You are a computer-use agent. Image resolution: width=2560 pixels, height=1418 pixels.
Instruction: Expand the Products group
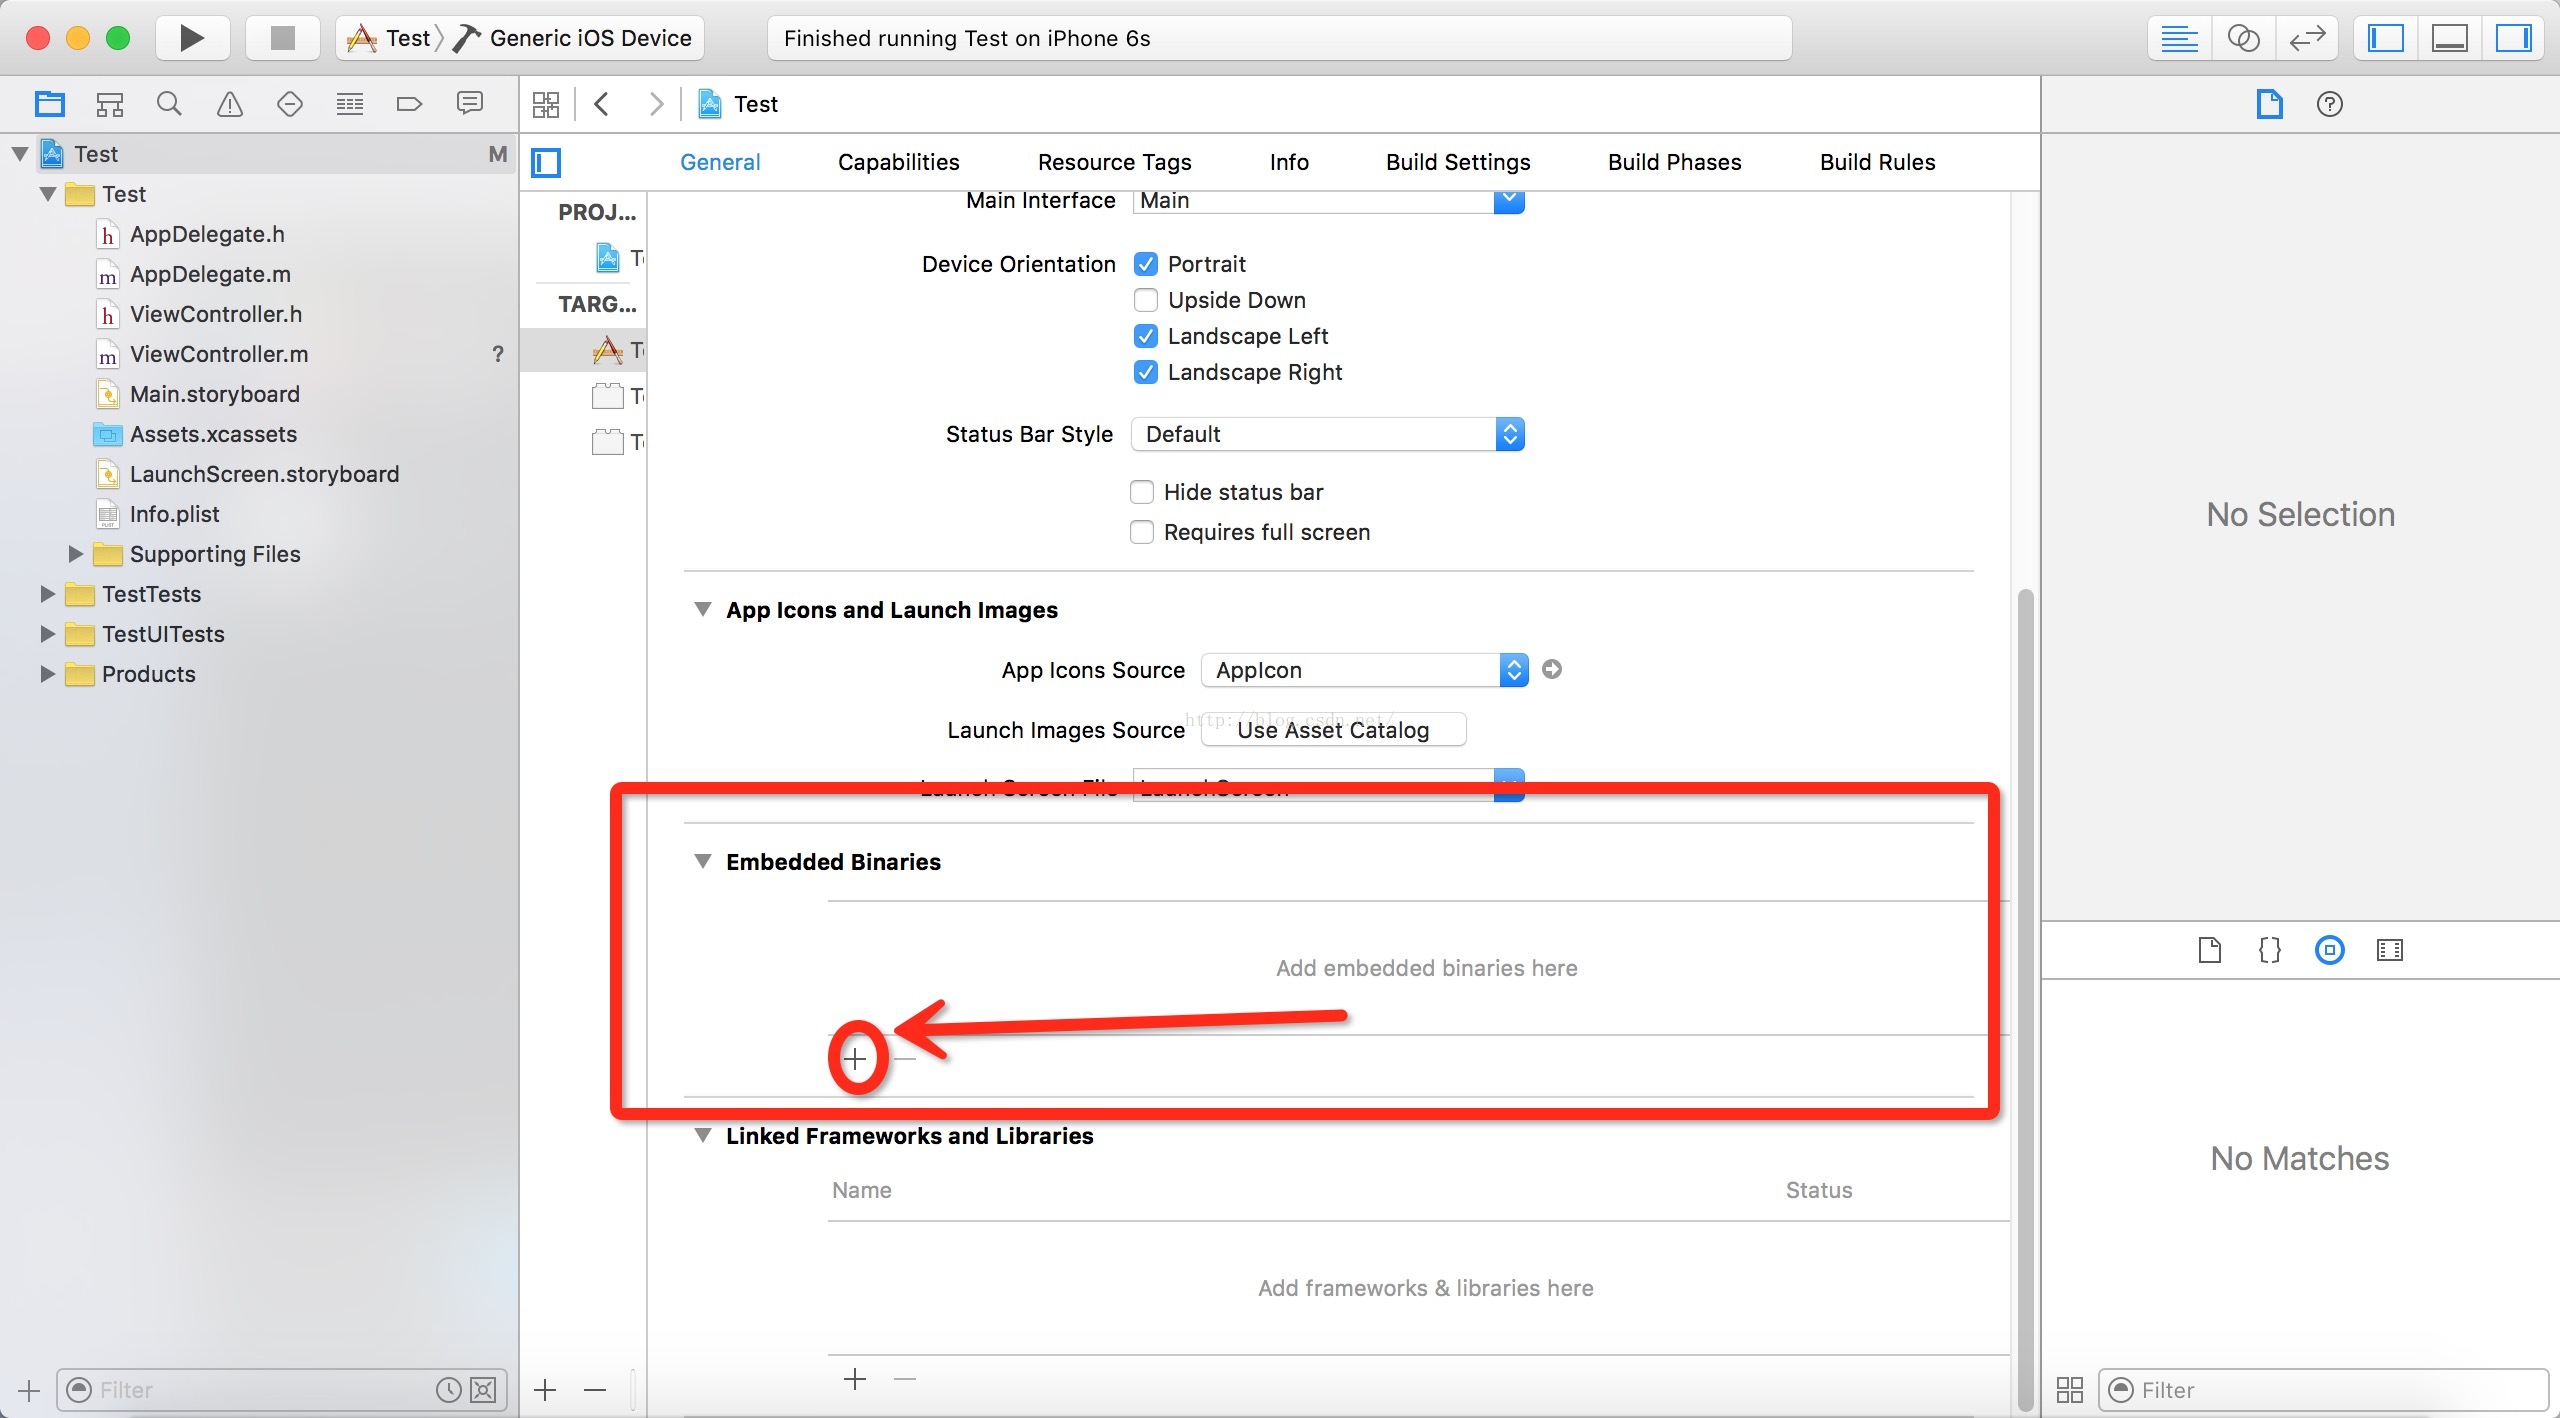47,673
